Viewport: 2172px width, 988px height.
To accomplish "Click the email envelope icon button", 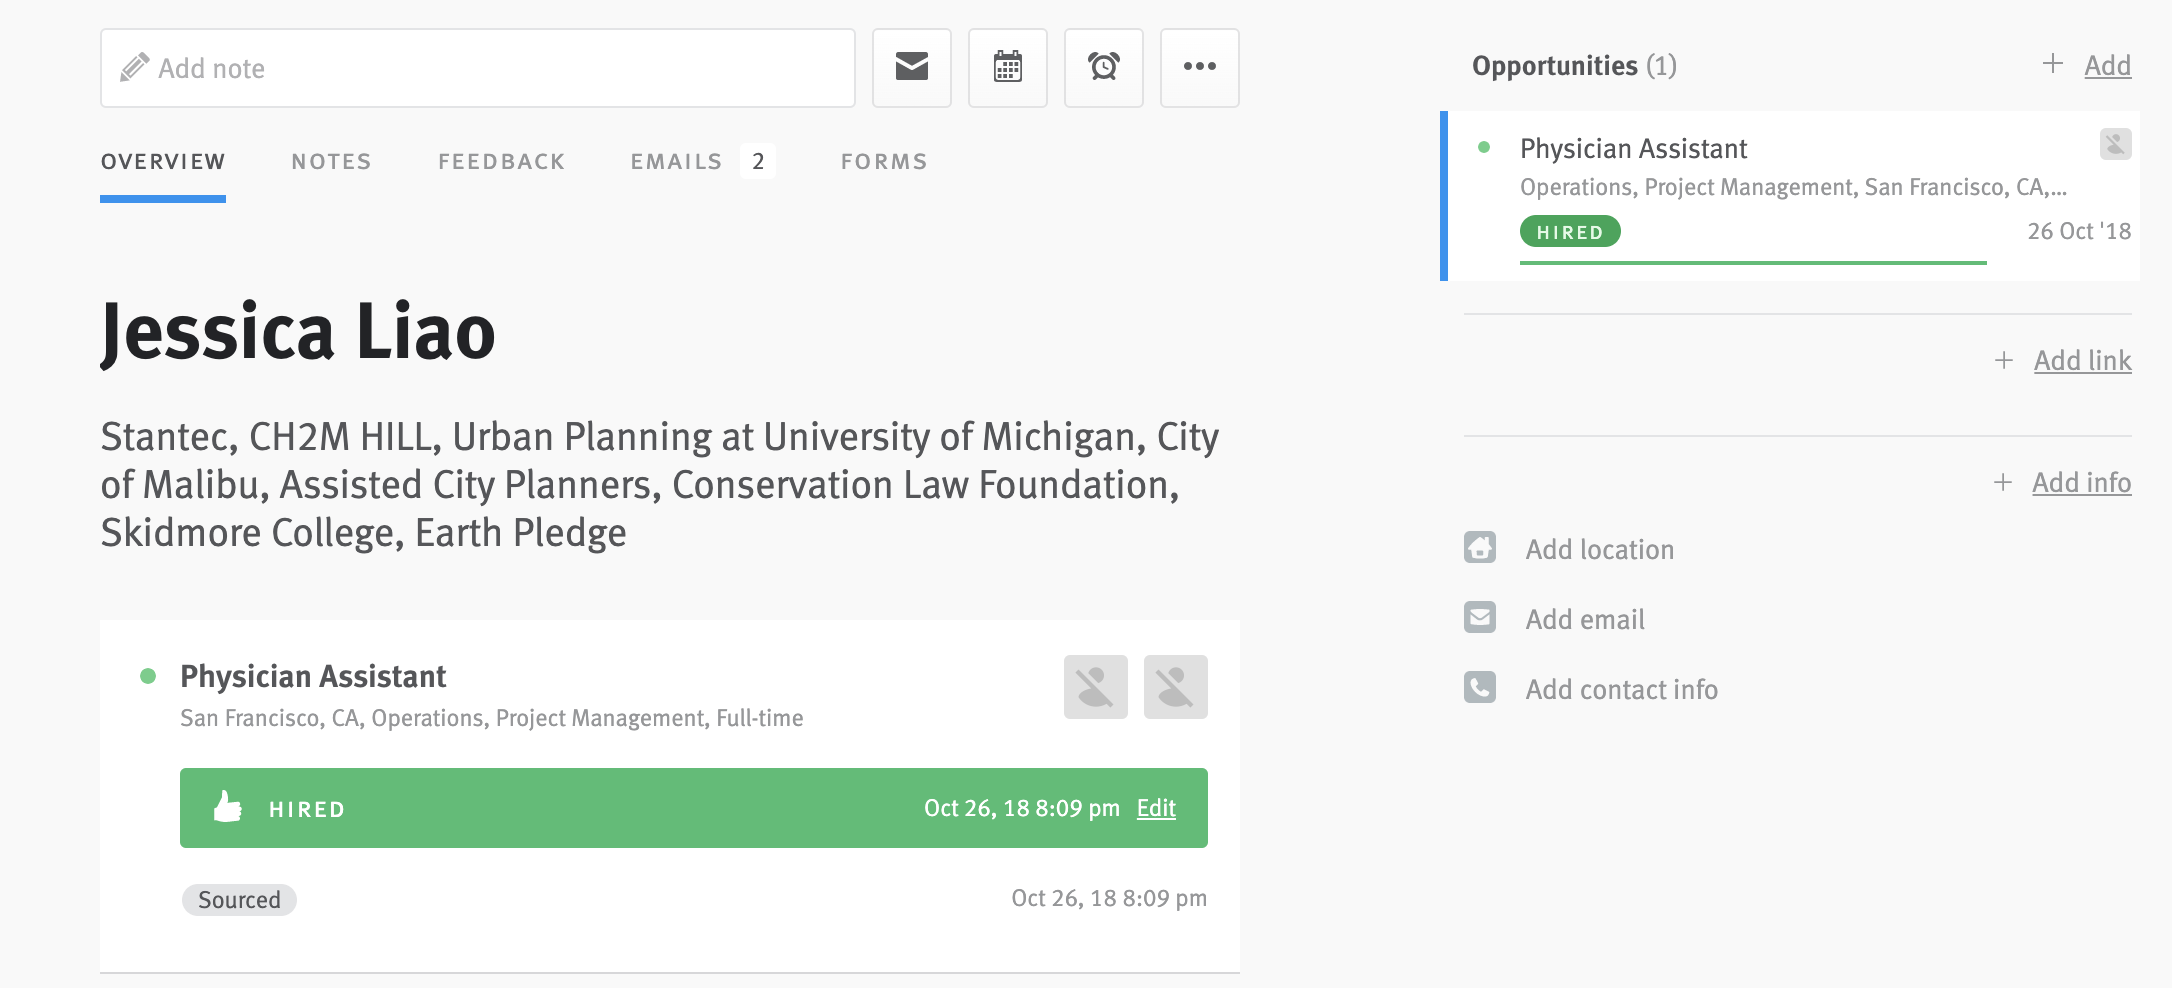I will pyautogui.click(x=911, y=67).
